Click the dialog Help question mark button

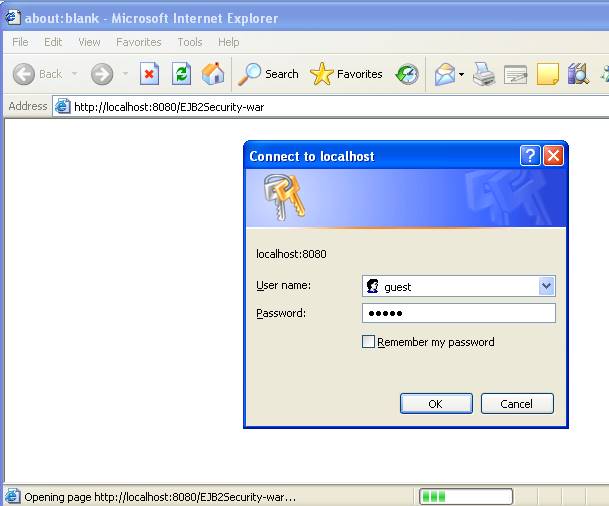pos(530,156)
